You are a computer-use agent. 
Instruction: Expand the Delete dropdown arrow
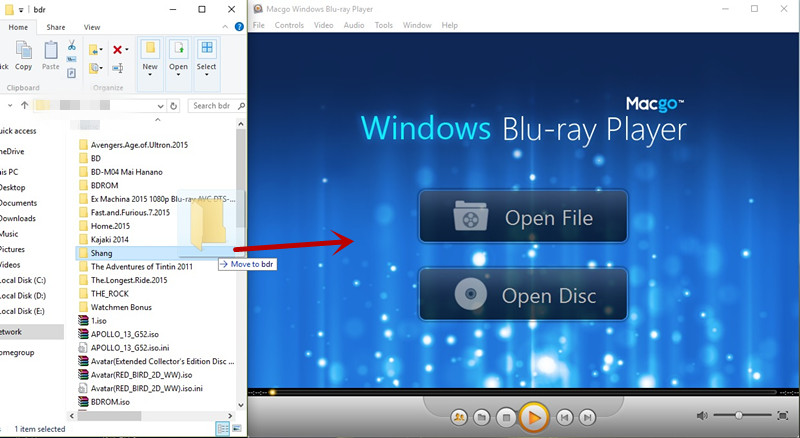(x=127, y=50)
